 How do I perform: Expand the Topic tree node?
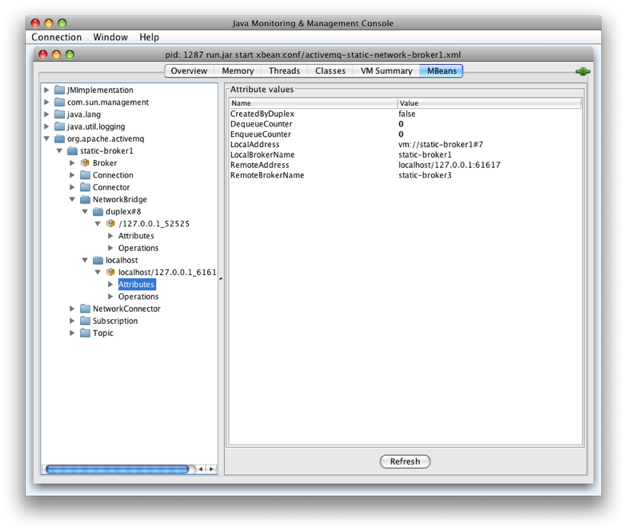[72, 333]
